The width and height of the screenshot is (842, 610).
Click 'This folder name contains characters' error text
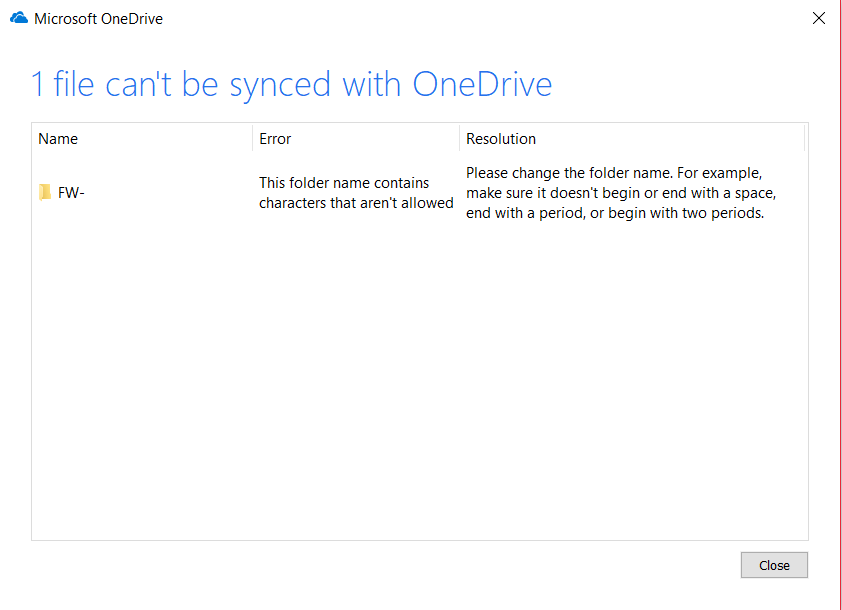coord(356,193)
